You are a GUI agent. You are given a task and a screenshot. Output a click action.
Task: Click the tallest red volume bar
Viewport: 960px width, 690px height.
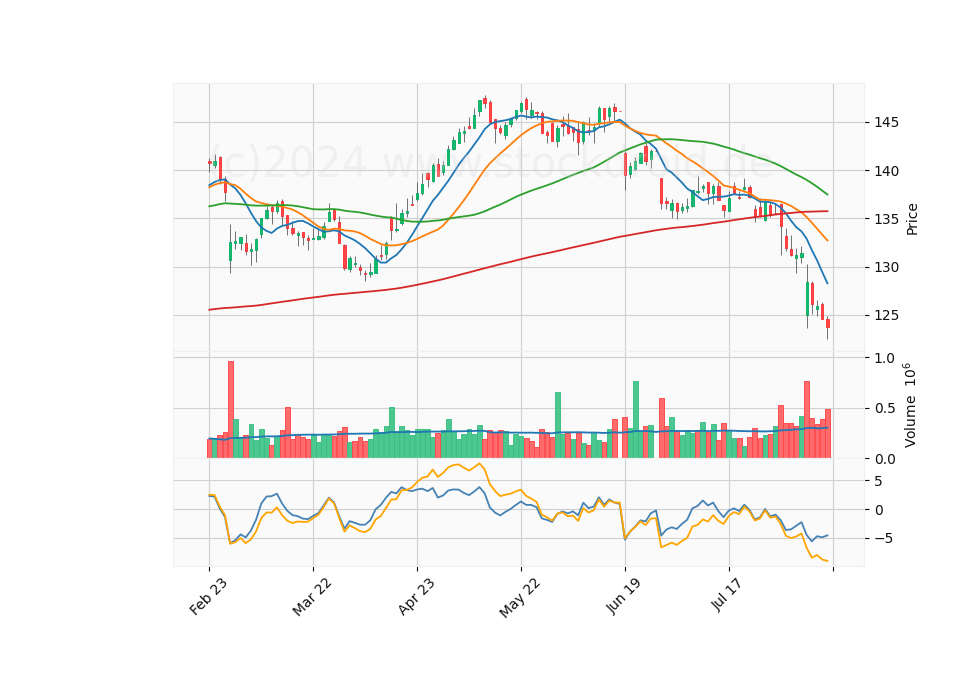[x=231, y=409]
